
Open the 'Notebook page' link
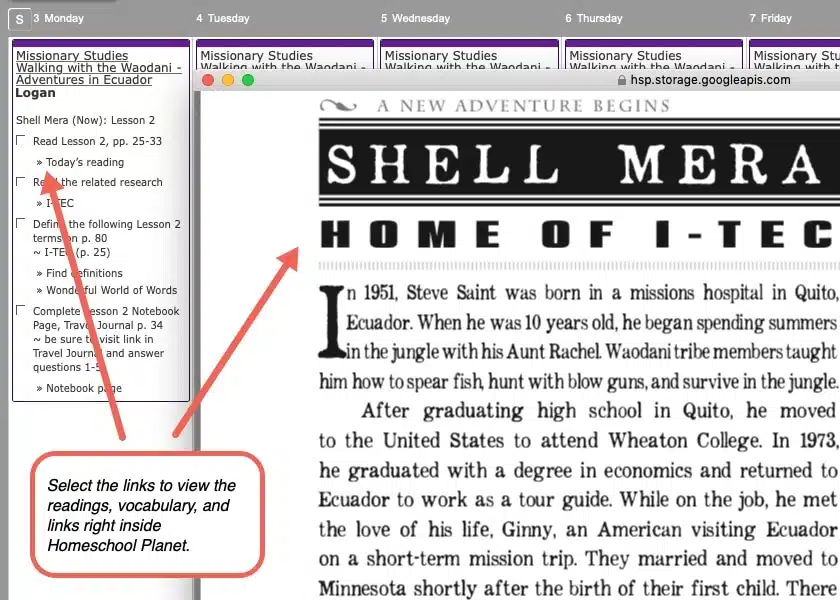84,388
